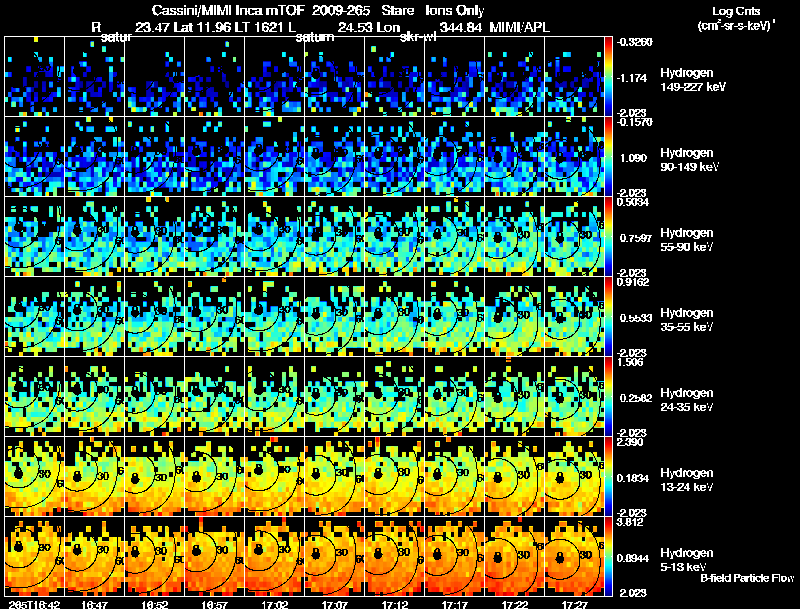The height and width of the screenshot is (609, 800).
Task: Select the 'Hydrogen 90-149 keV' row label
Action: [x=690, y=160]
